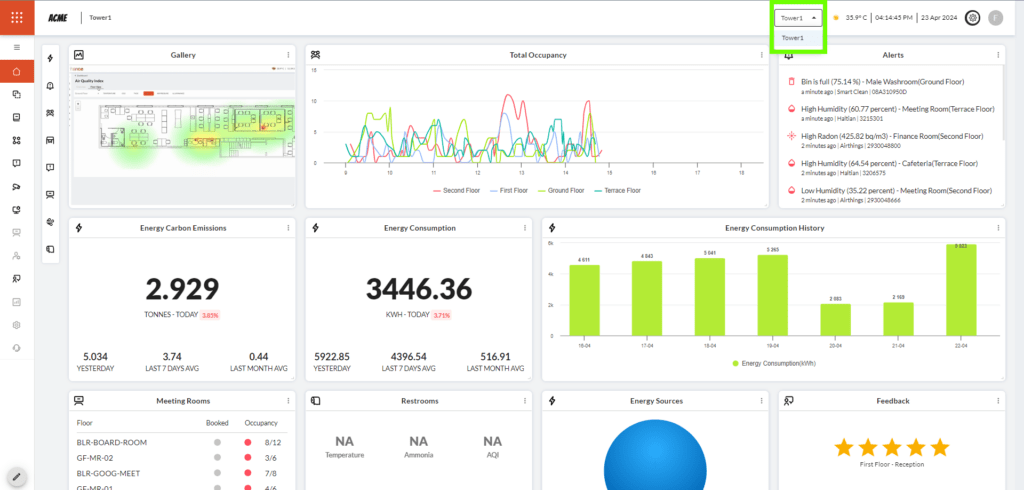Select the Home icon in sidebar

(x=17, y=71)
